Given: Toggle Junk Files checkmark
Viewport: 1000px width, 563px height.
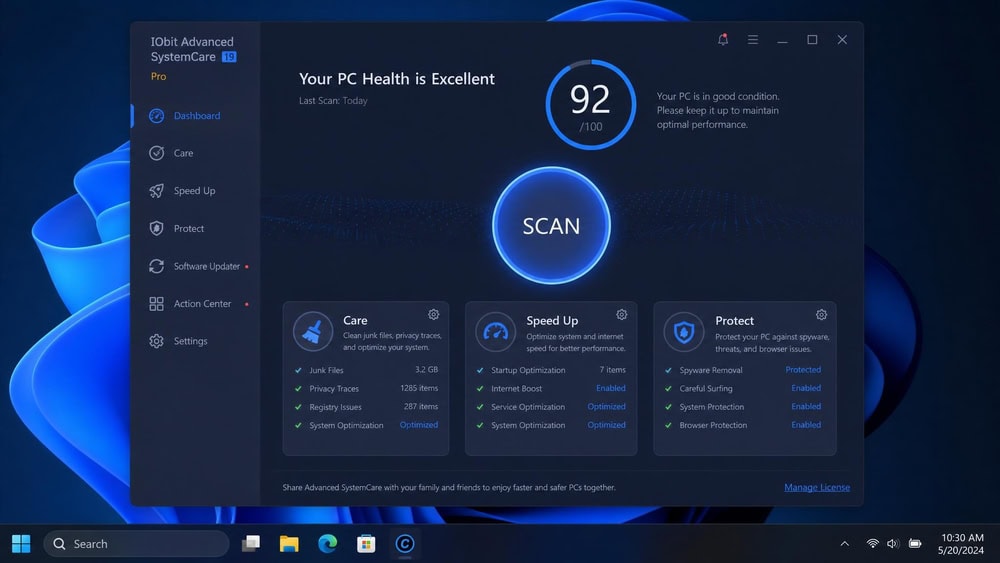Looking at the screenshot, I should pyautogui.click(x=298, y=370).
